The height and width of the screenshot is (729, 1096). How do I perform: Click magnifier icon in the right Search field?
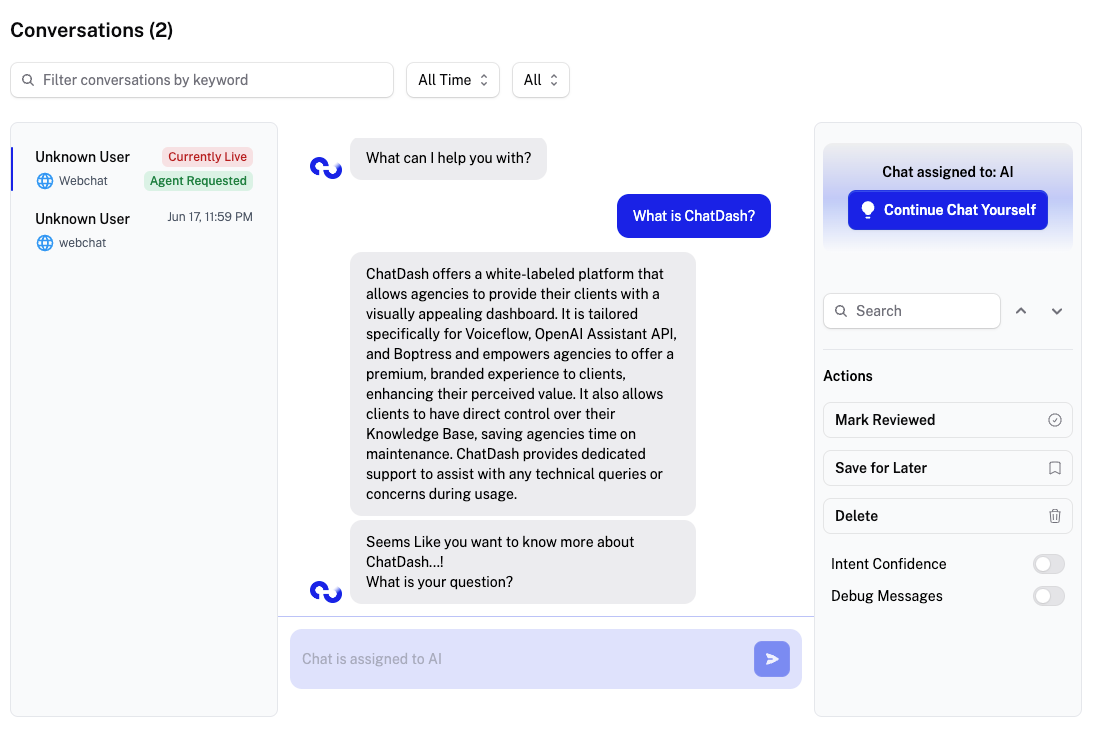point(841,311)
